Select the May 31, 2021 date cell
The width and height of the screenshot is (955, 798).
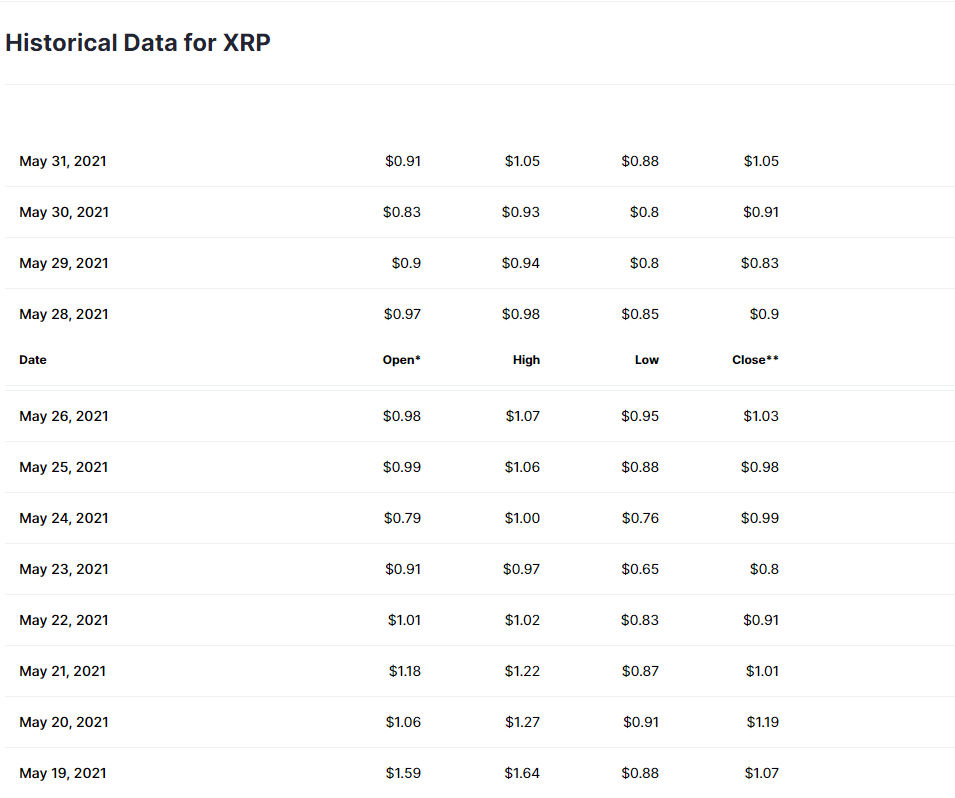coord(63,161)
